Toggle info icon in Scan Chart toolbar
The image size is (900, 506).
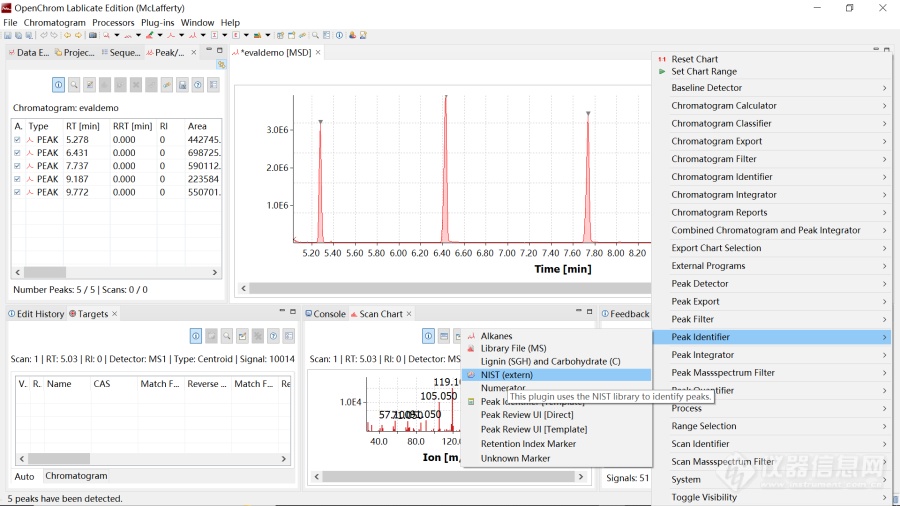[428, 336]
